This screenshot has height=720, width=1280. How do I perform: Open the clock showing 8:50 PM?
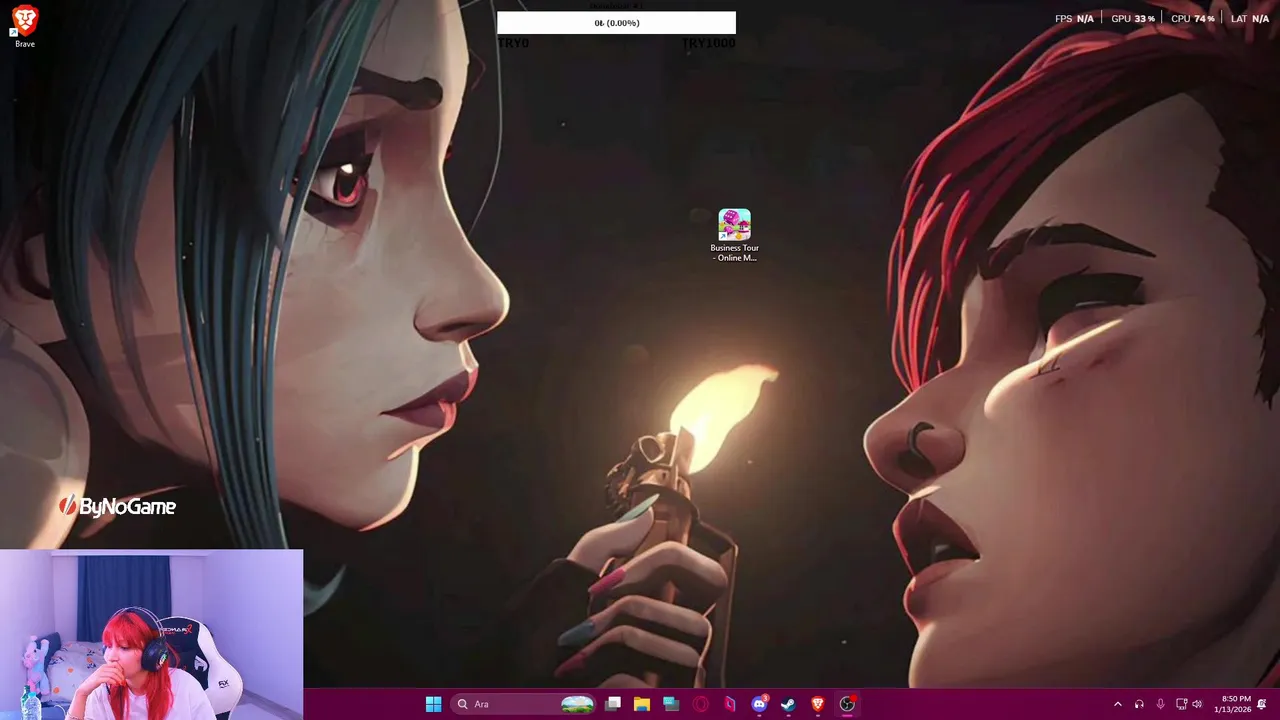tap(1232, 704)
